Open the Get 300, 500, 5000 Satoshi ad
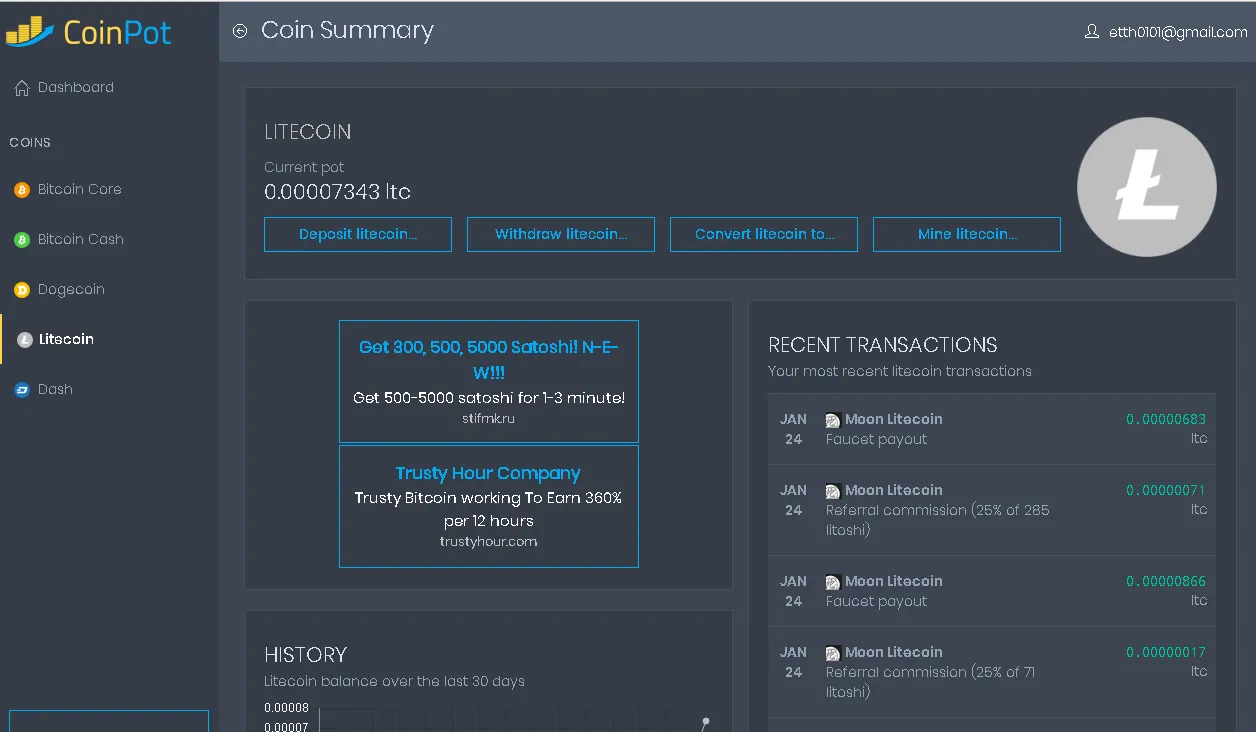1256x732 pixels. pyautogui.click(x=489, y=381)
